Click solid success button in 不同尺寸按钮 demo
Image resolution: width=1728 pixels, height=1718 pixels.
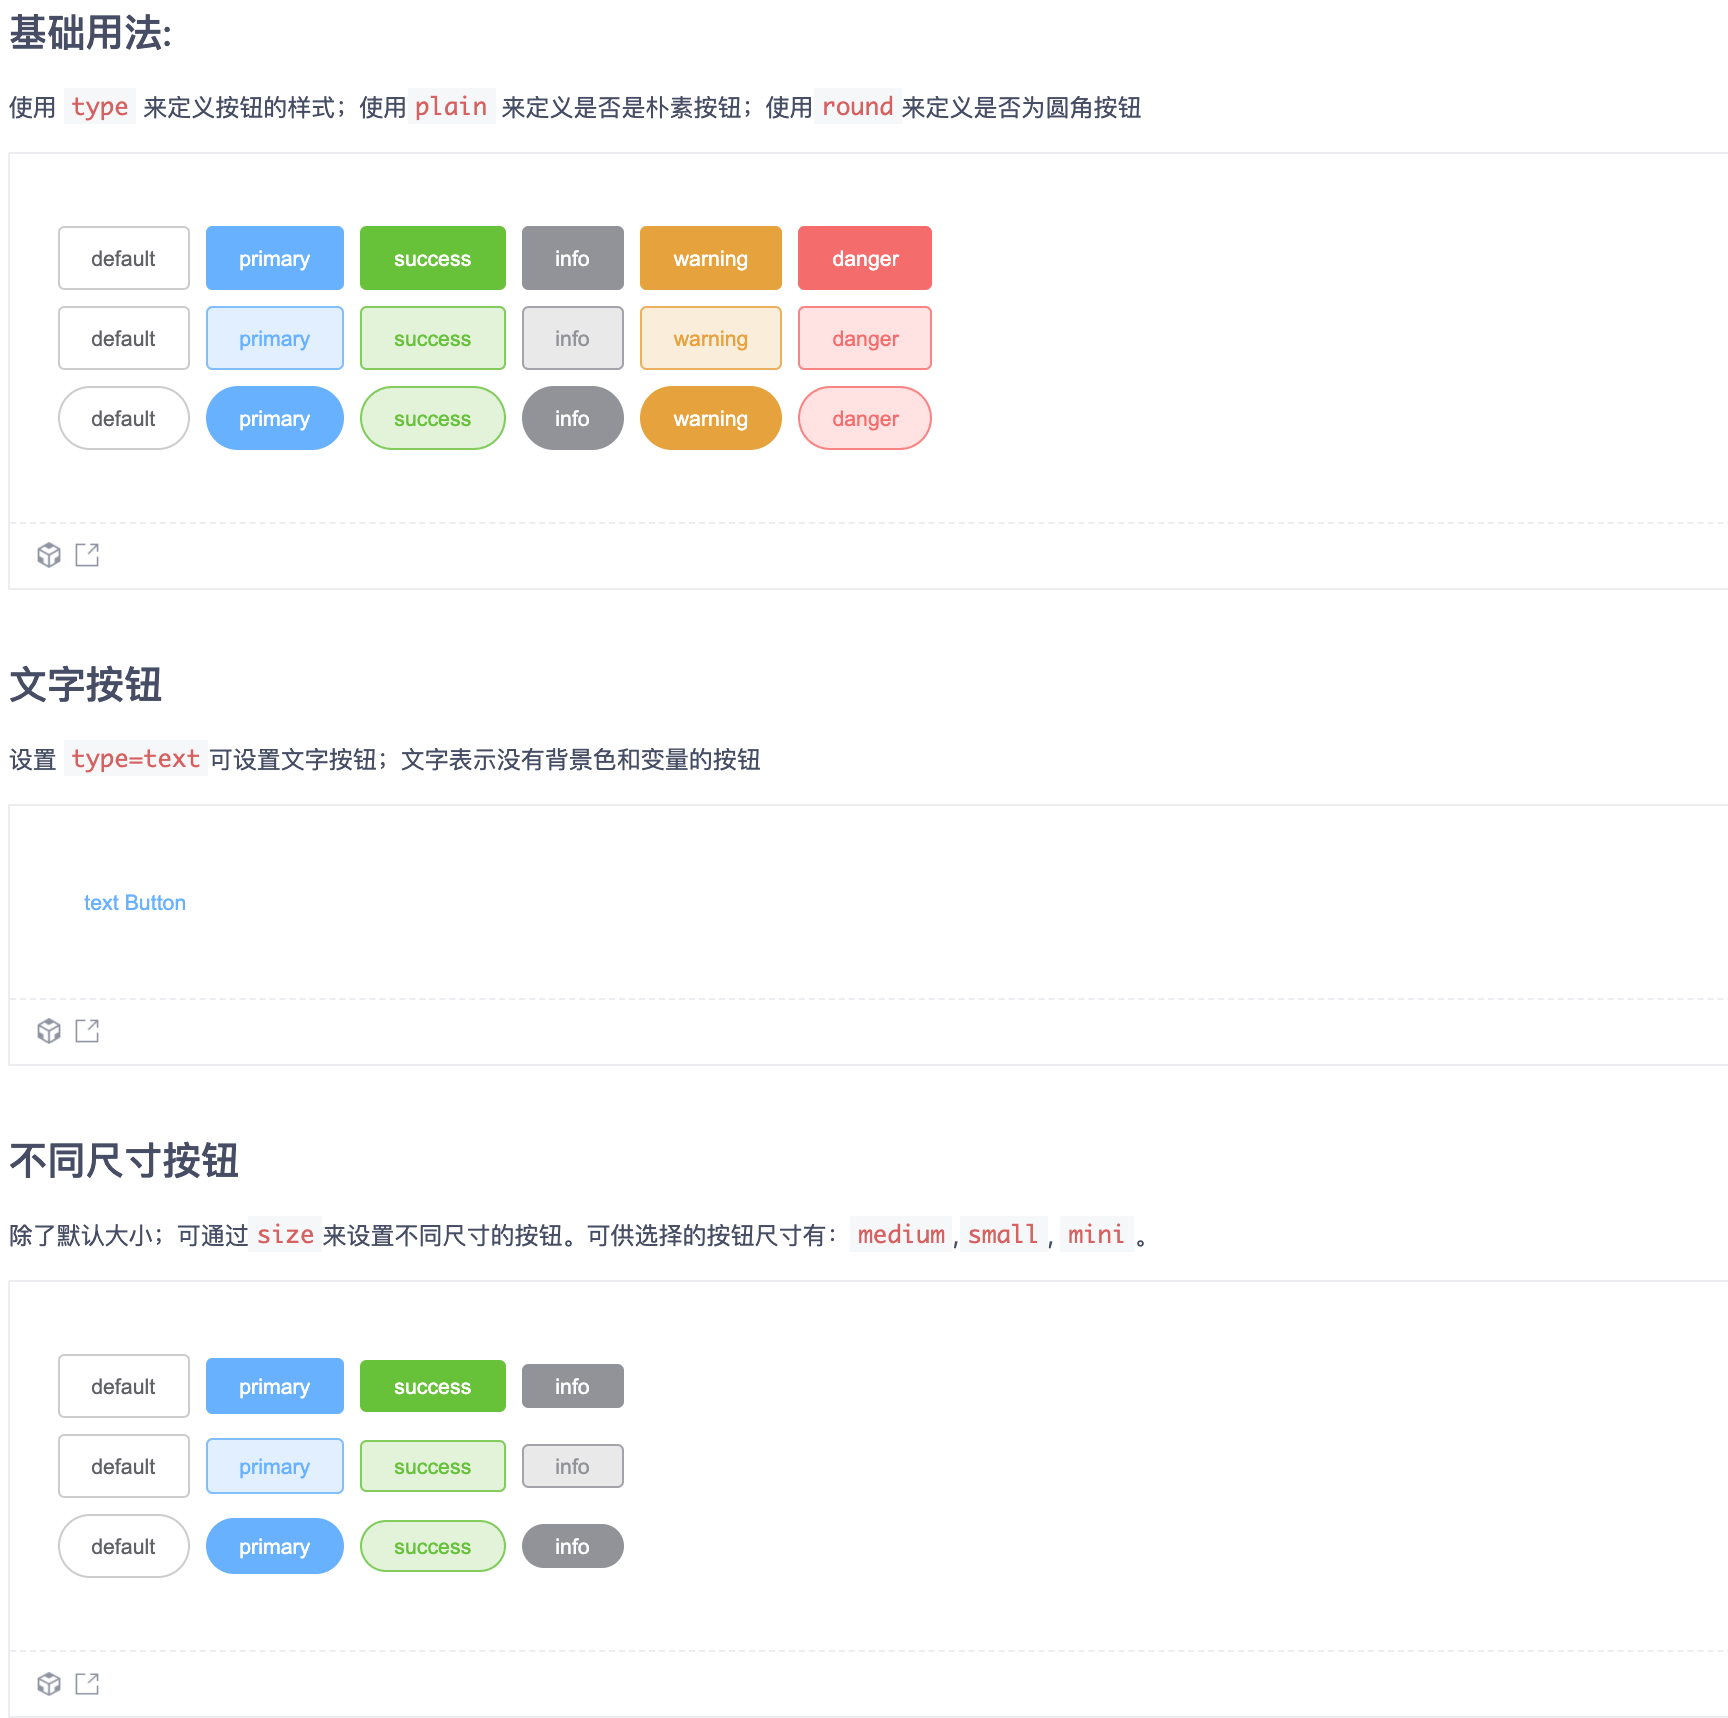point(433,1386)
